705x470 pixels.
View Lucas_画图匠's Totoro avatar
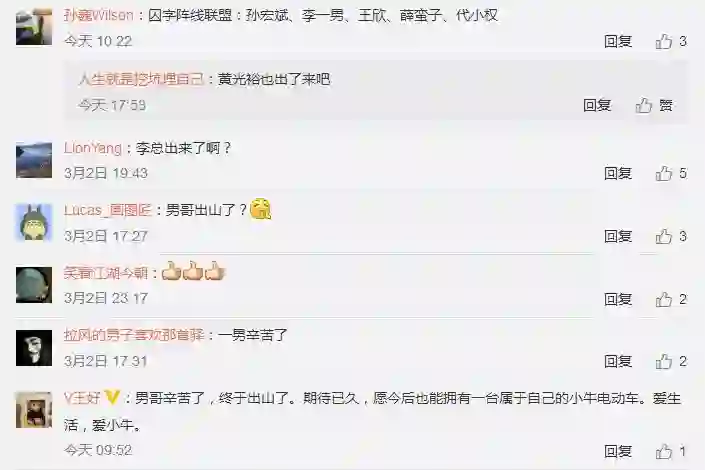click(34, 223)
